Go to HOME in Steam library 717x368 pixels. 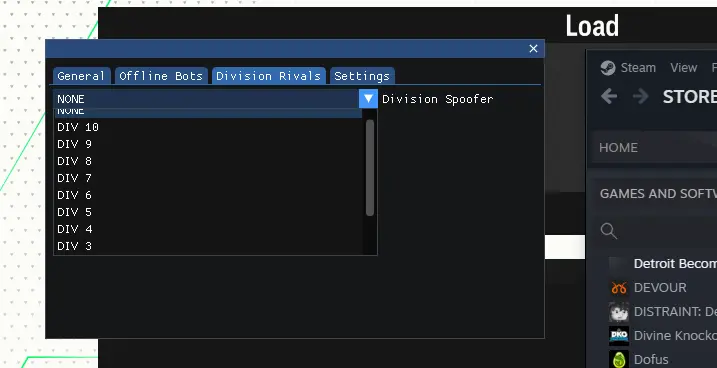618,148
